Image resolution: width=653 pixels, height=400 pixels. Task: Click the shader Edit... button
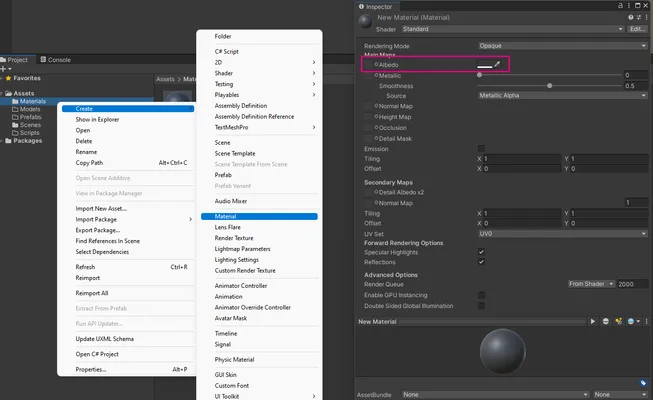[637, 29]
